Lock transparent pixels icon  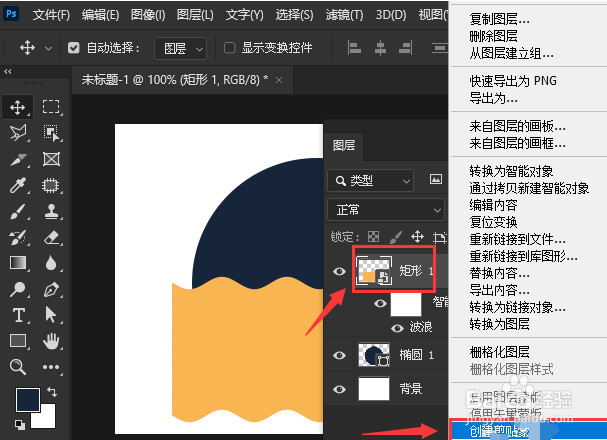[374, 236]
